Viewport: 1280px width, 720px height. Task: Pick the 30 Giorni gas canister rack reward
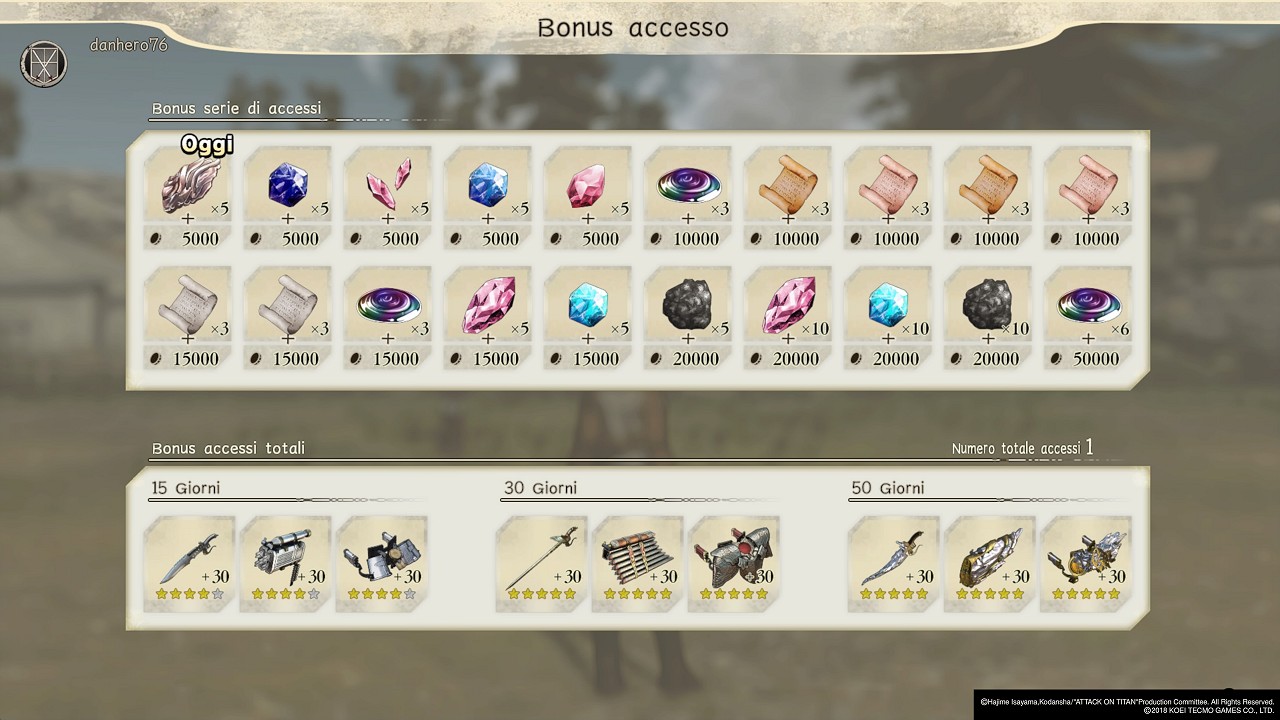point(637,560)
